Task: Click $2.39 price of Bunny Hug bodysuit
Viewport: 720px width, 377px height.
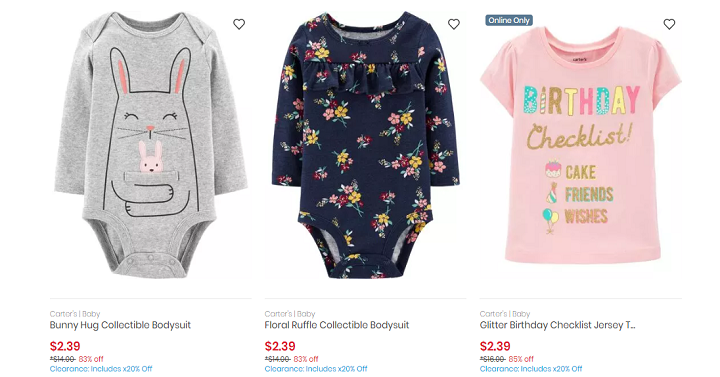Action: 65,346
